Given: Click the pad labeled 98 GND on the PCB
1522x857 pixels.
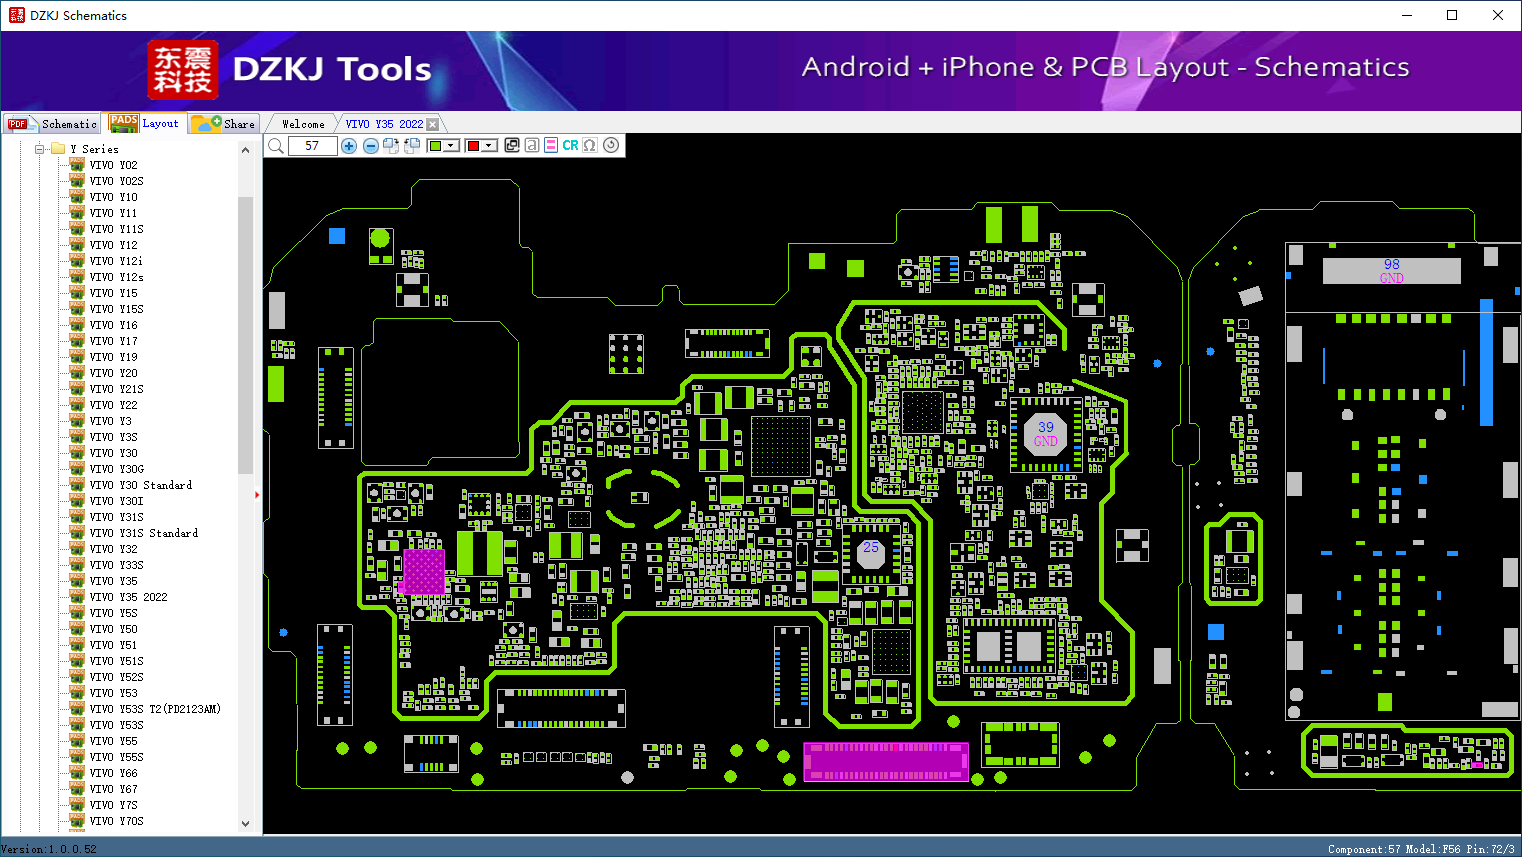Looking at the screenshot, I should pyautogui.click(x=1392, y=271).
